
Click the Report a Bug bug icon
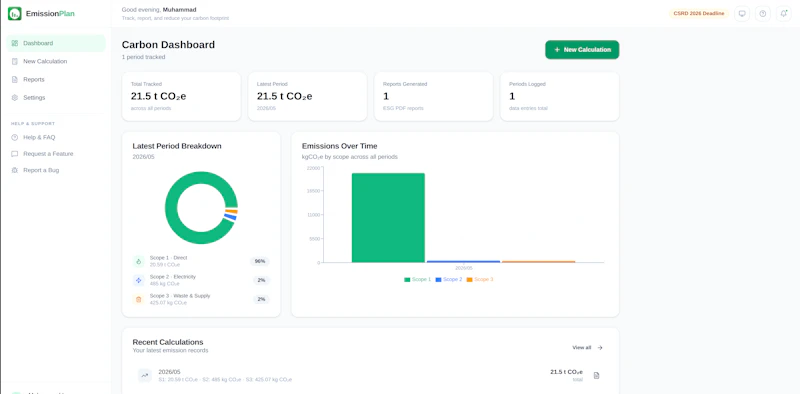pos(14,170)
